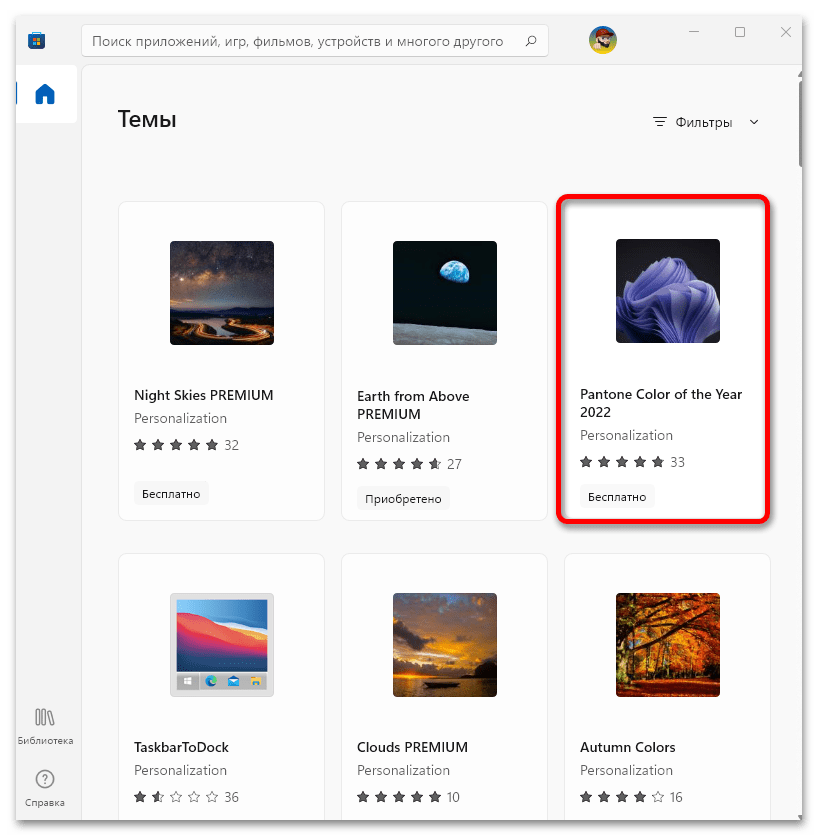818x836 pixels.
Task: Click the star rating of Night Skies PREMIUM
Action: coord(176,445)
